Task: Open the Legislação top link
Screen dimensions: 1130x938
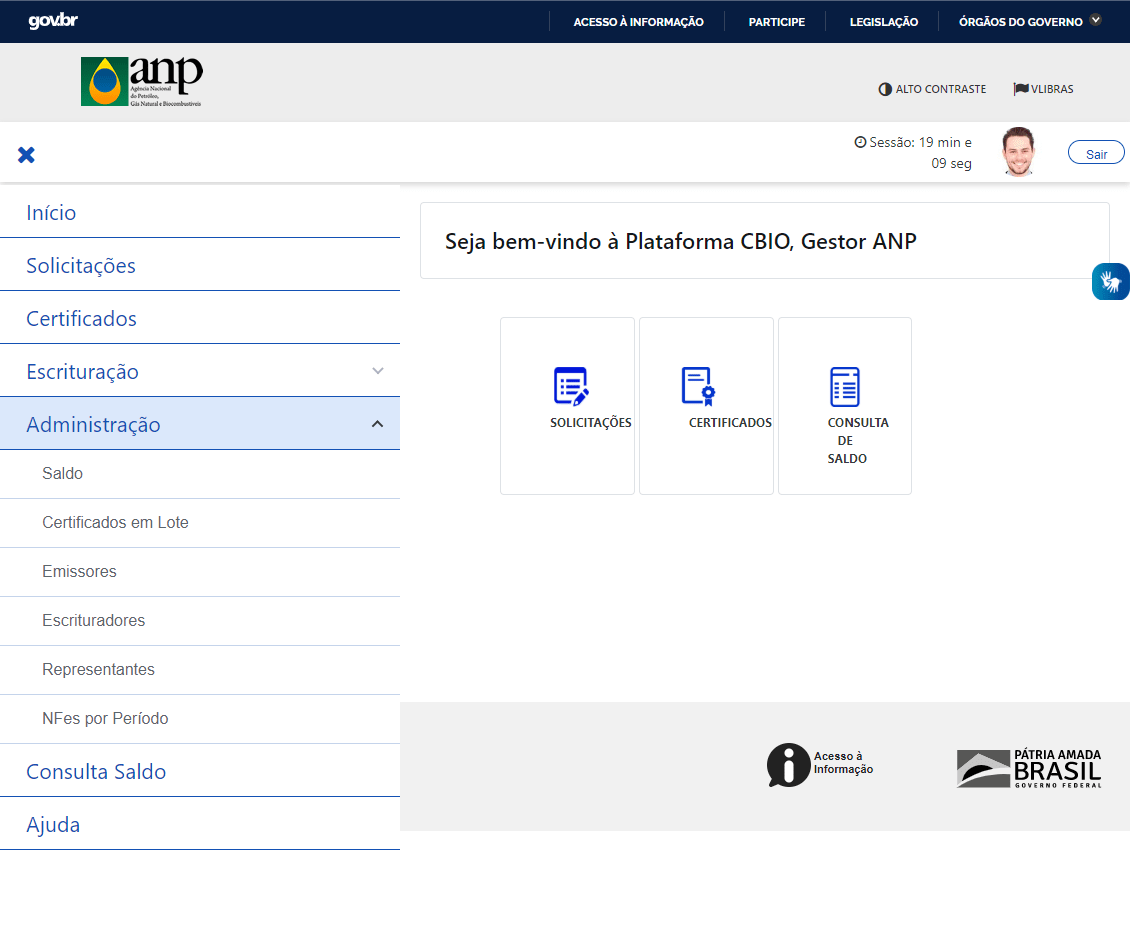Action: [x=884, y=22]
